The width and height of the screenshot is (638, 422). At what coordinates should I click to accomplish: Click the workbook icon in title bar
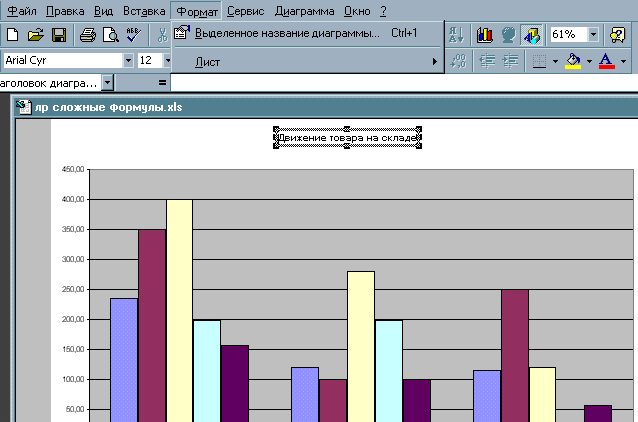click(x=24, y=107)
